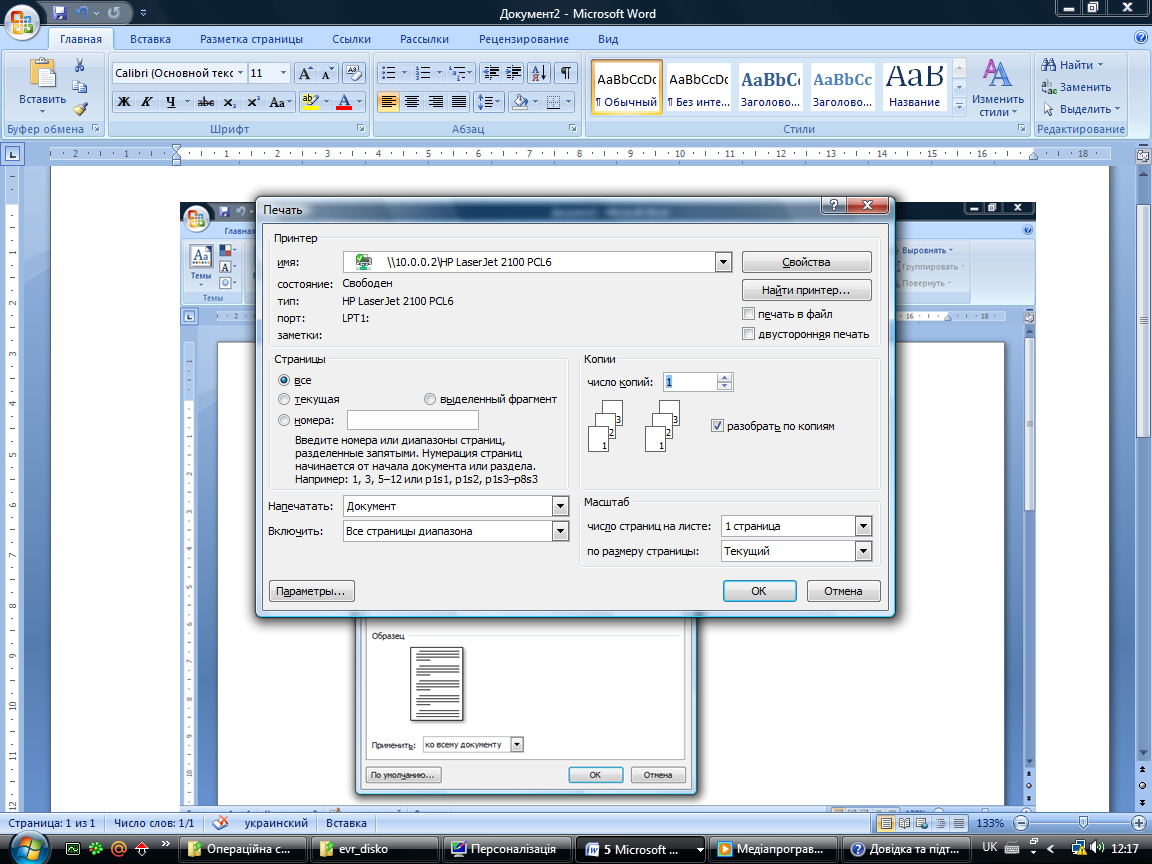Open the Вставка ribbon tab

150,39
